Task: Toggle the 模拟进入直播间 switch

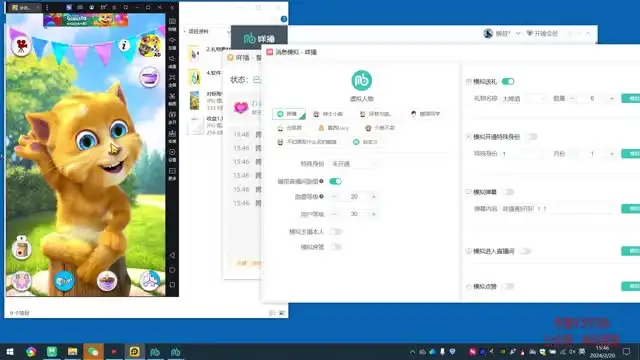Action: 525,251
